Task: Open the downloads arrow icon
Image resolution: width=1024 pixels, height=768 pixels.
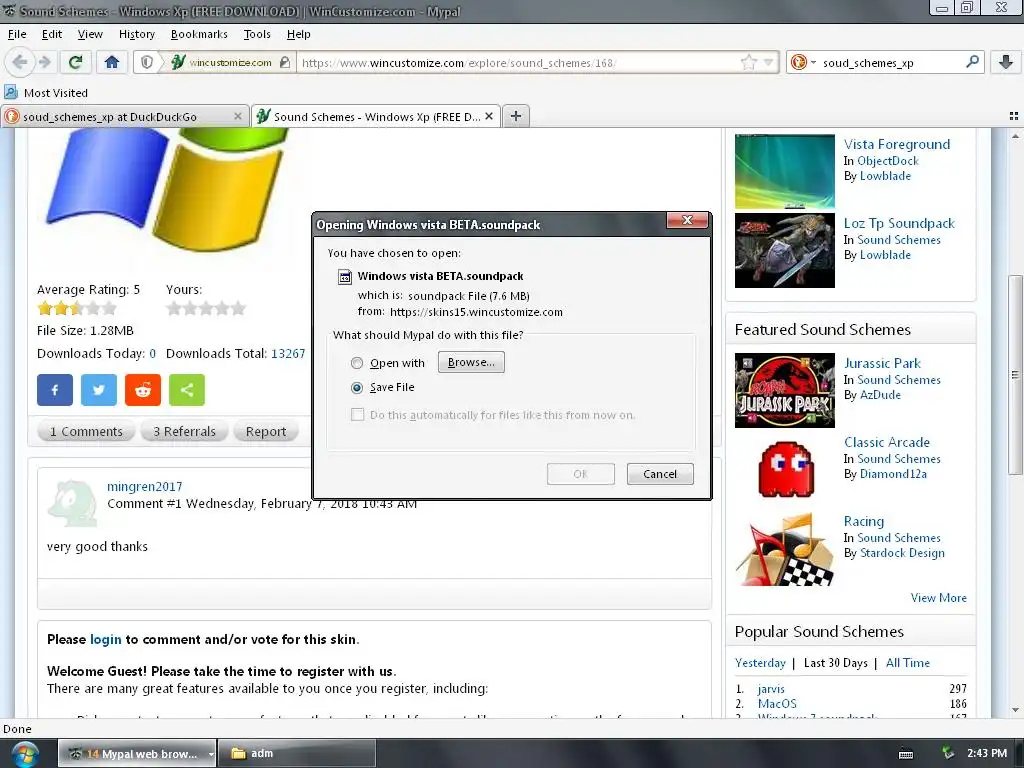Action: click(1006, 62)
